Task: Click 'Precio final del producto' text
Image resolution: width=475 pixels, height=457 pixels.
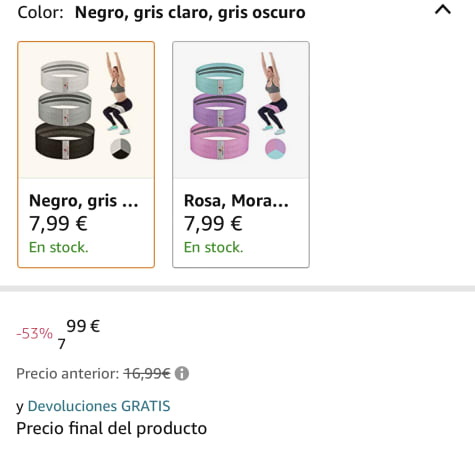Action: 112,429
